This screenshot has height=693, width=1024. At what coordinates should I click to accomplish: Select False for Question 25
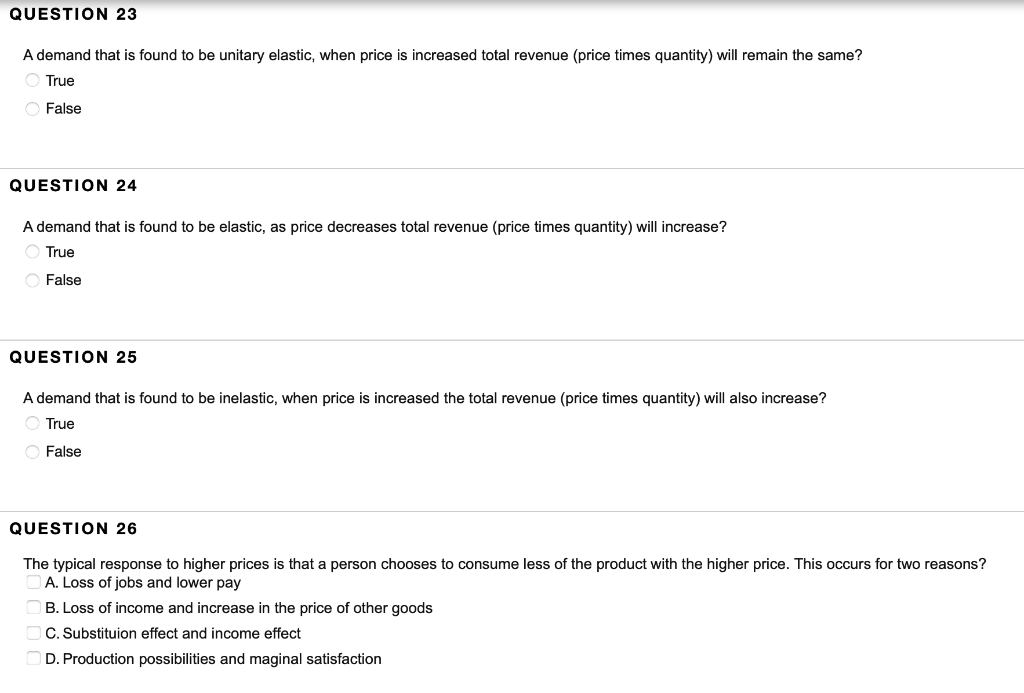tap(32, 451)
